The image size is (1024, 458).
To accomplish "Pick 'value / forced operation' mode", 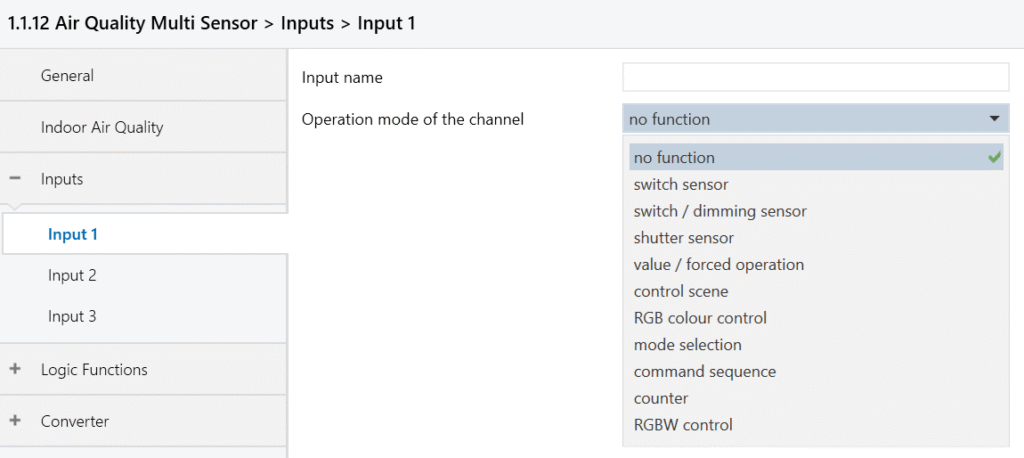I will (718, 265).
